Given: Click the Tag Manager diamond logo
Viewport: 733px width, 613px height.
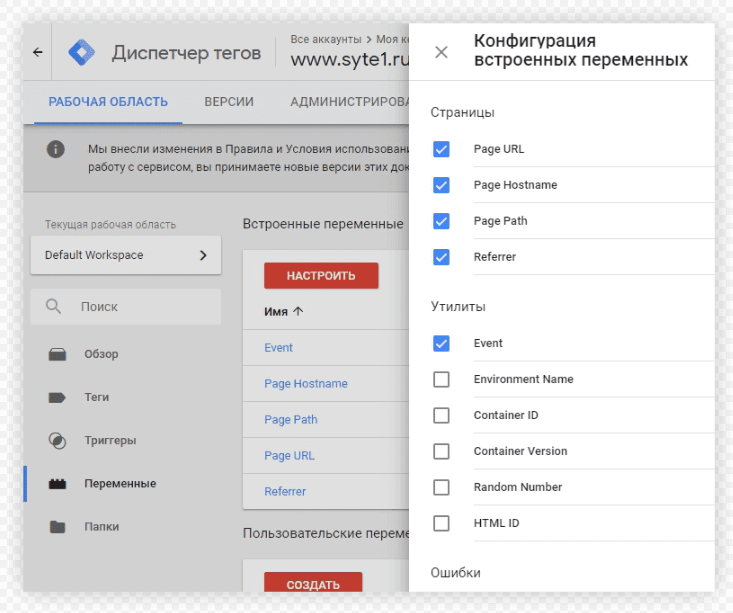Looking at the screenshot, I should [81, 52].
